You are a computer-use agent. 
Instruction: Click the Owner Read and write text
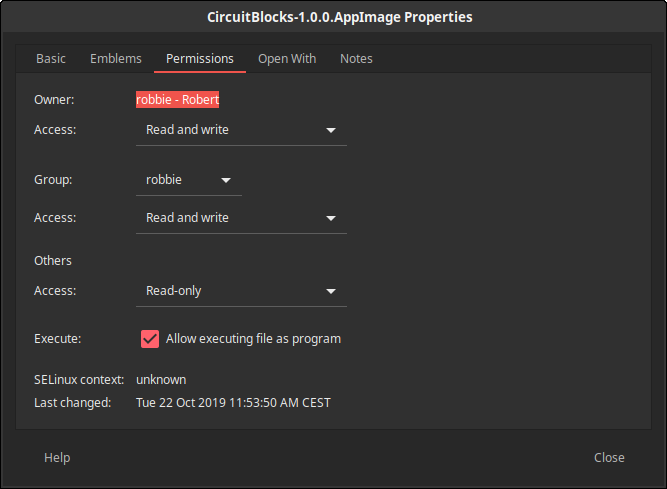click(187, 130)
